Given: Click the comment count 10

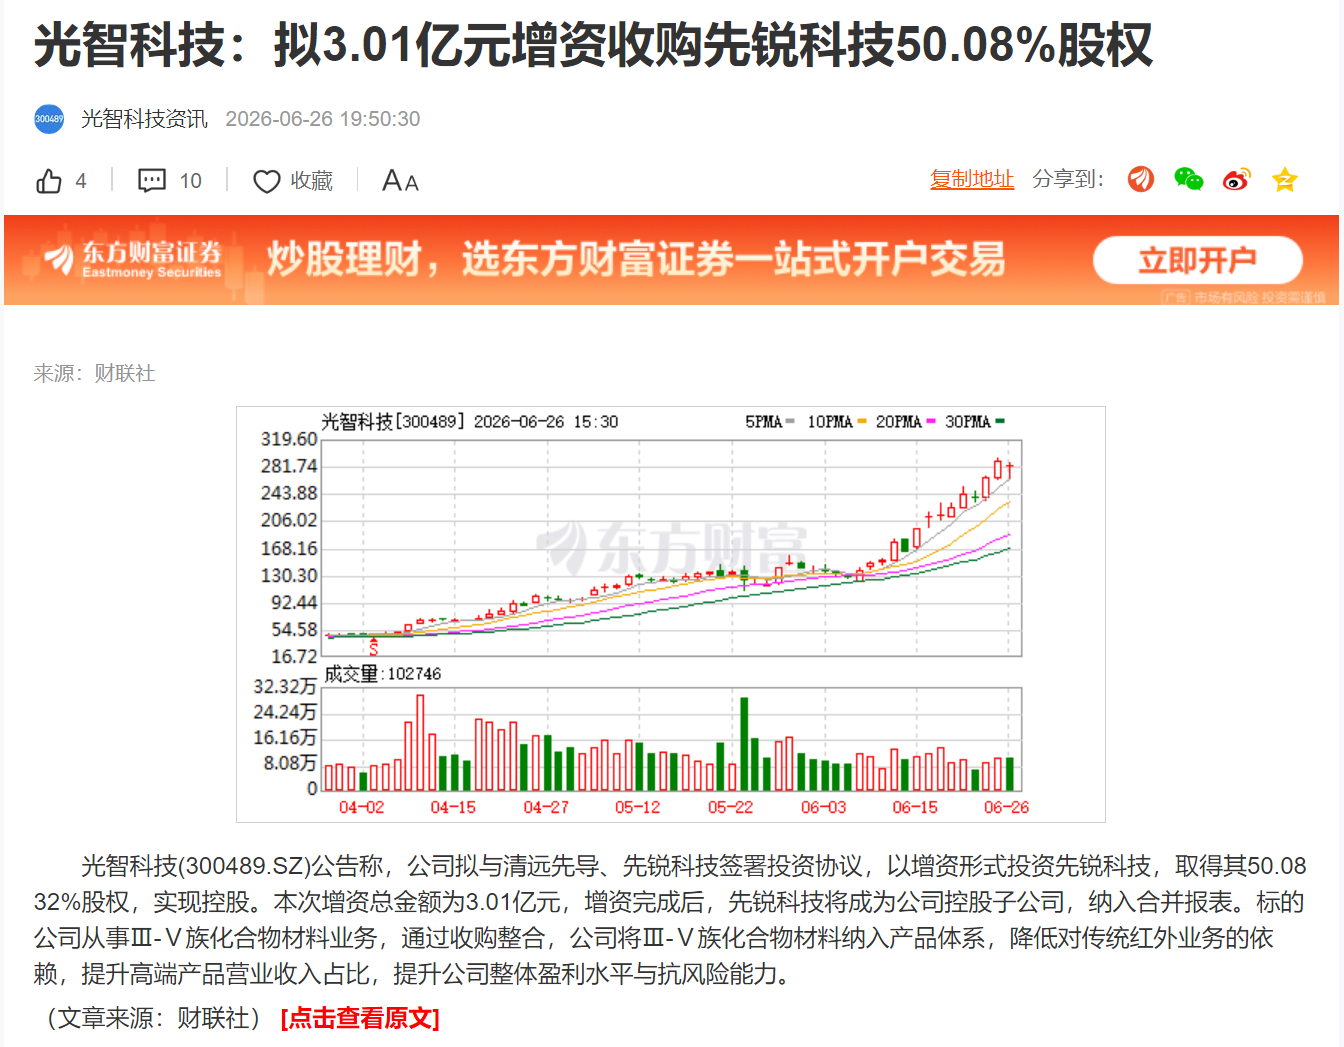Looking at the screenshot, I should coord(191,181).
